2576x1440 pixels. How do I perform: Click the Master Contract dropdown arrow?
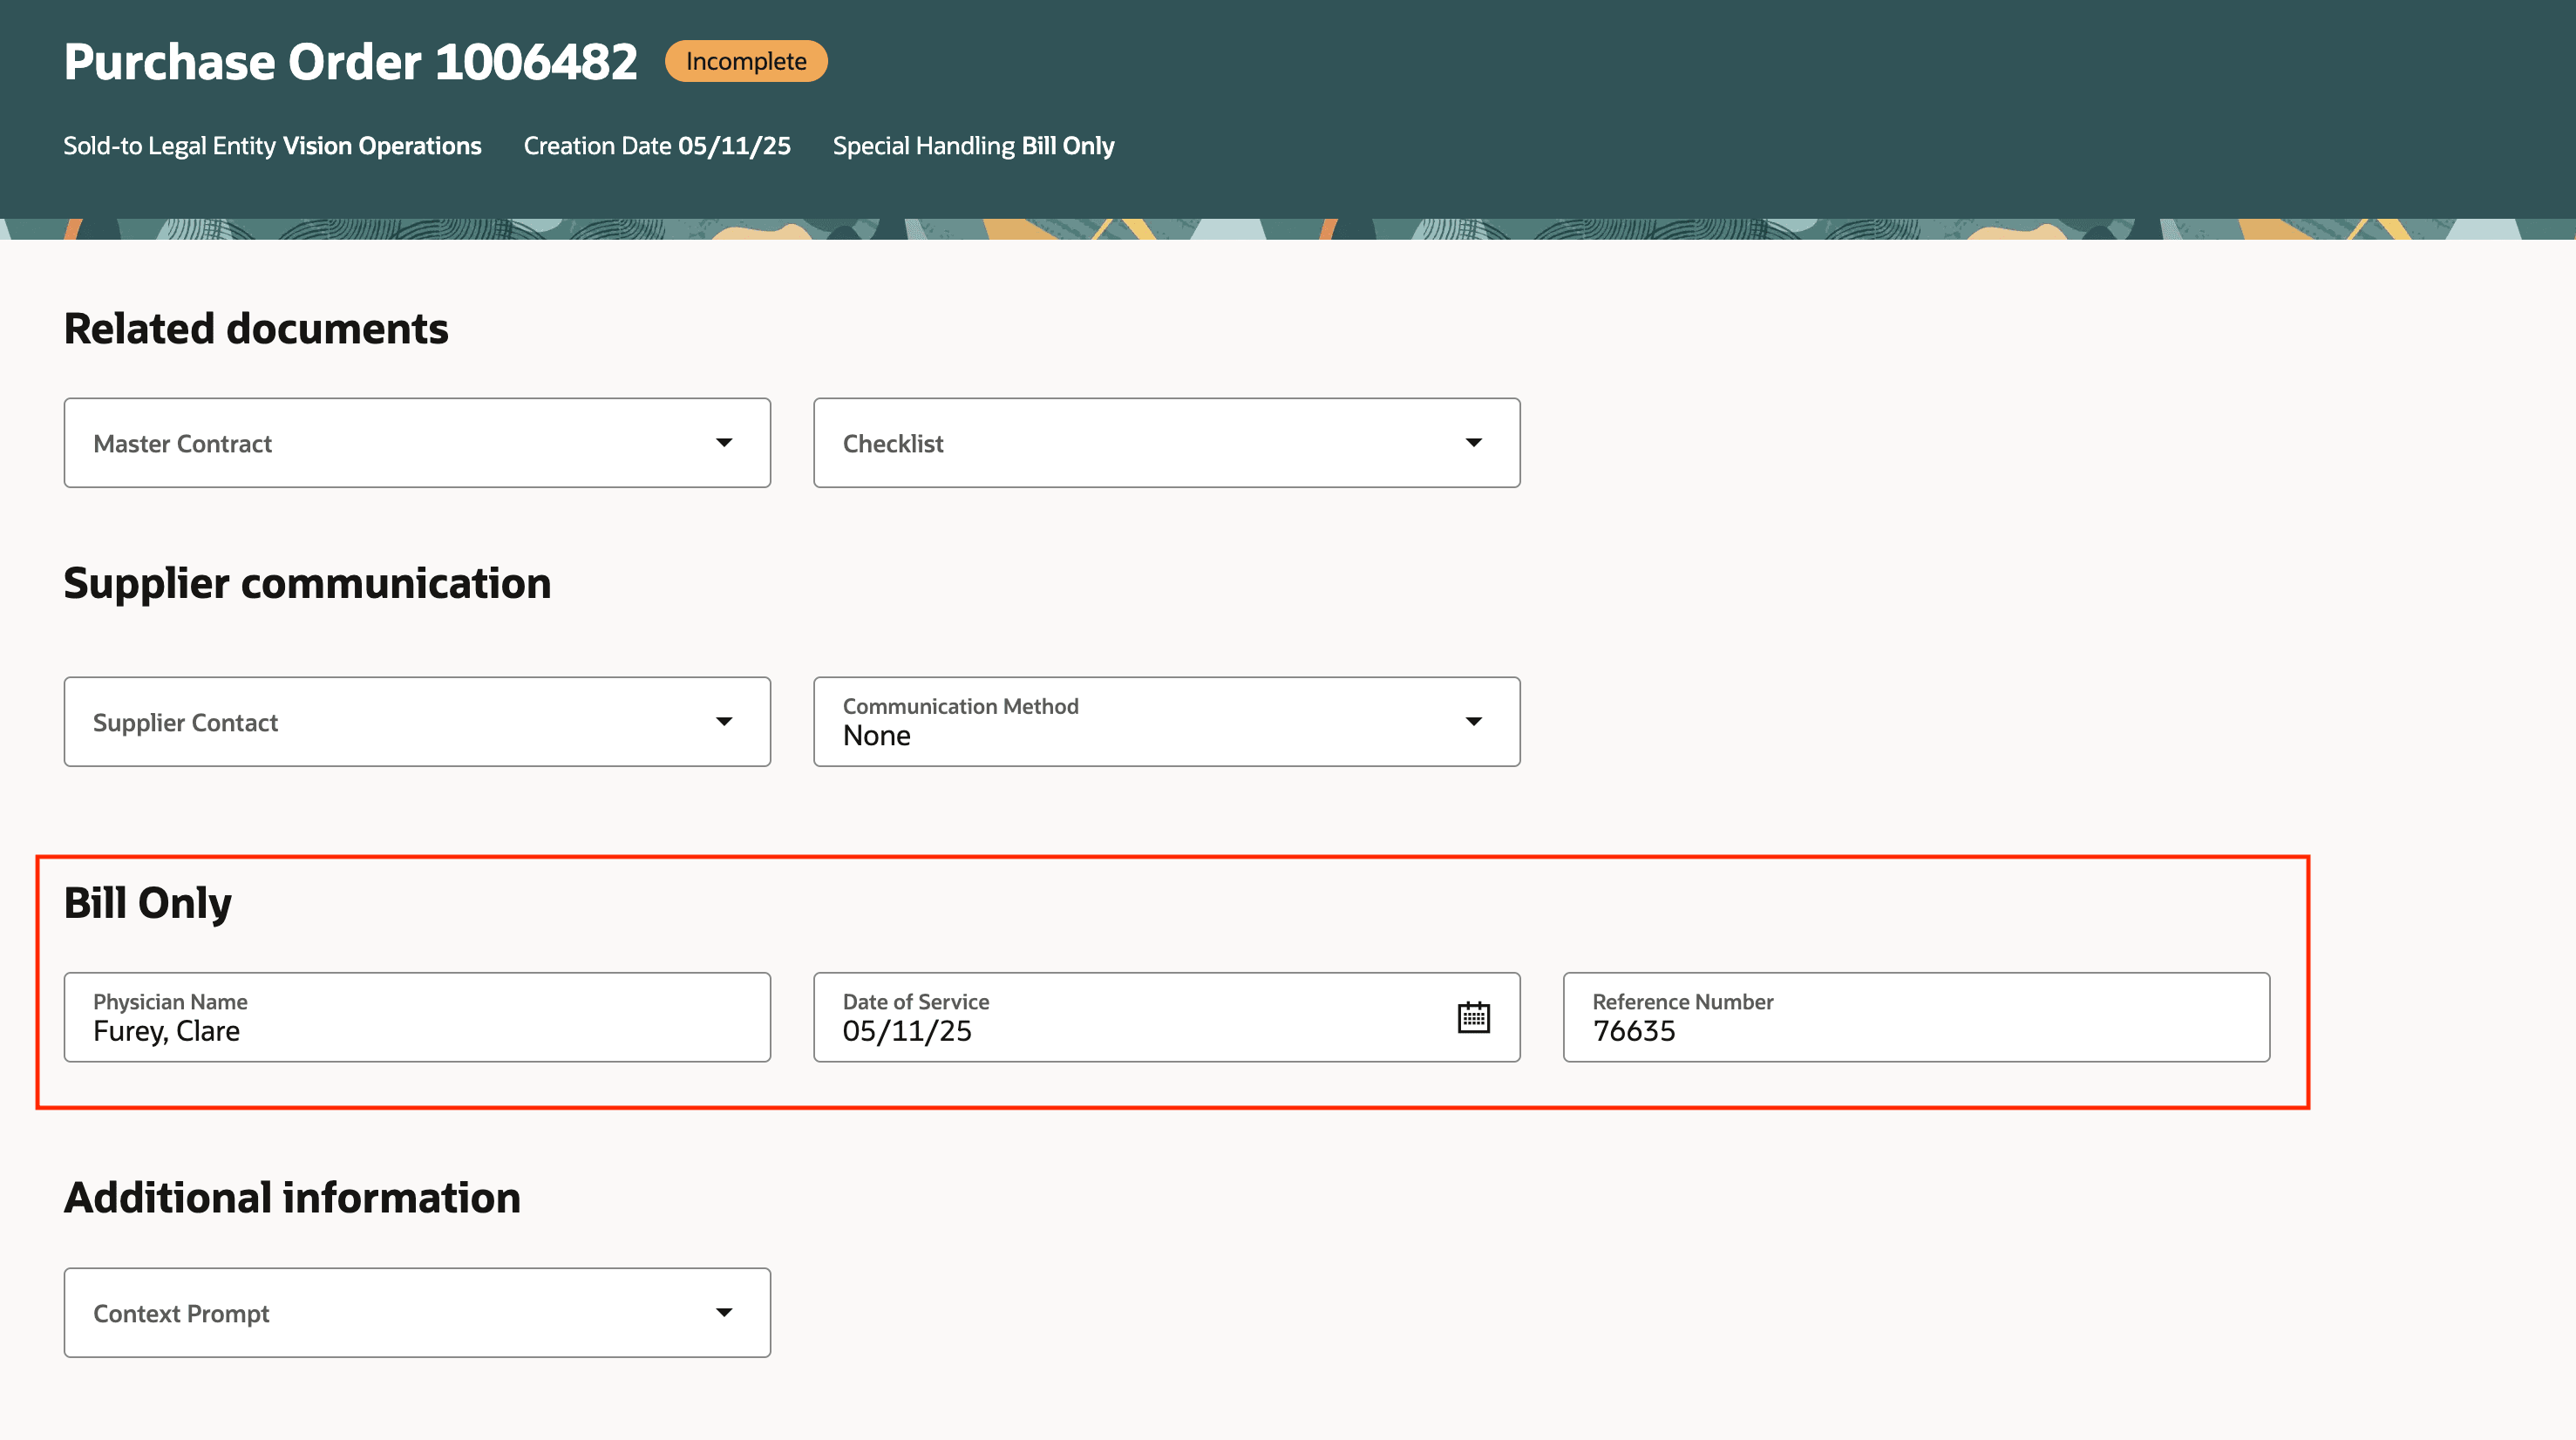coord(727,442)
